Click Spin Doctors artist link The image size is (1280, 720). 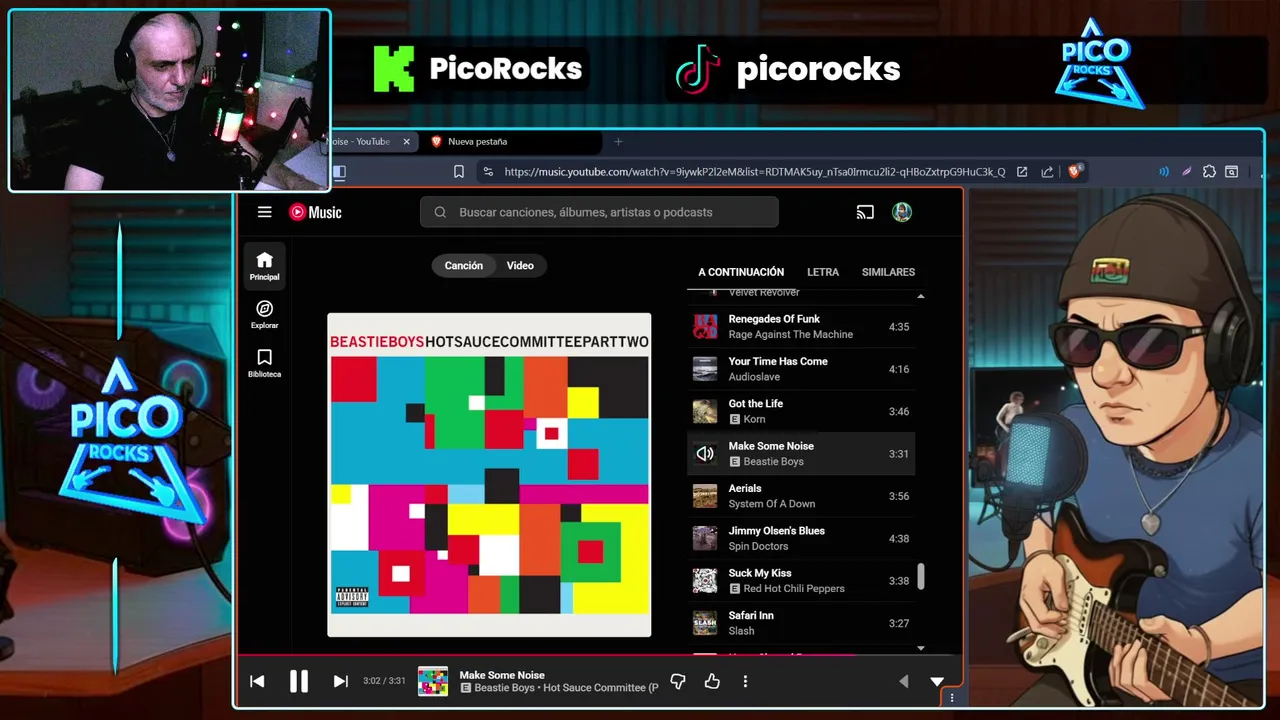[758, 546]
